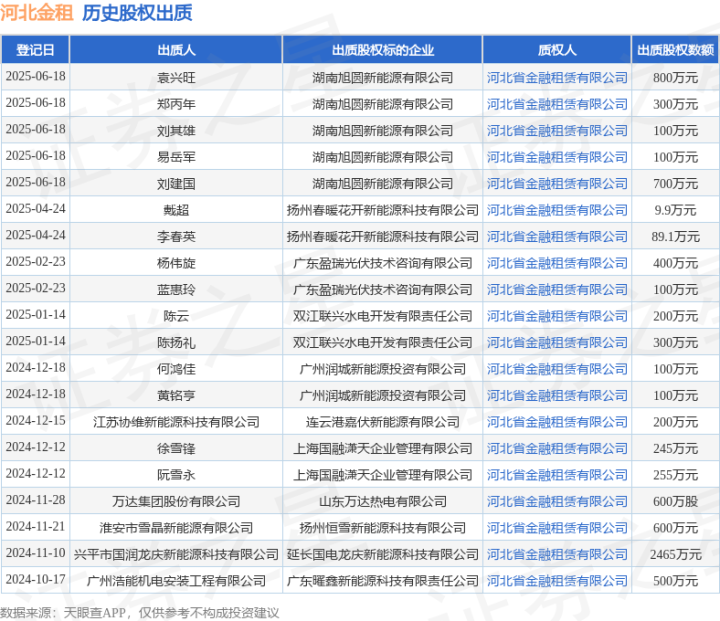Open 河北省金融租赁有限公司 link in 袁兴旺 row
Screen dimensions: 720x621
557,78
